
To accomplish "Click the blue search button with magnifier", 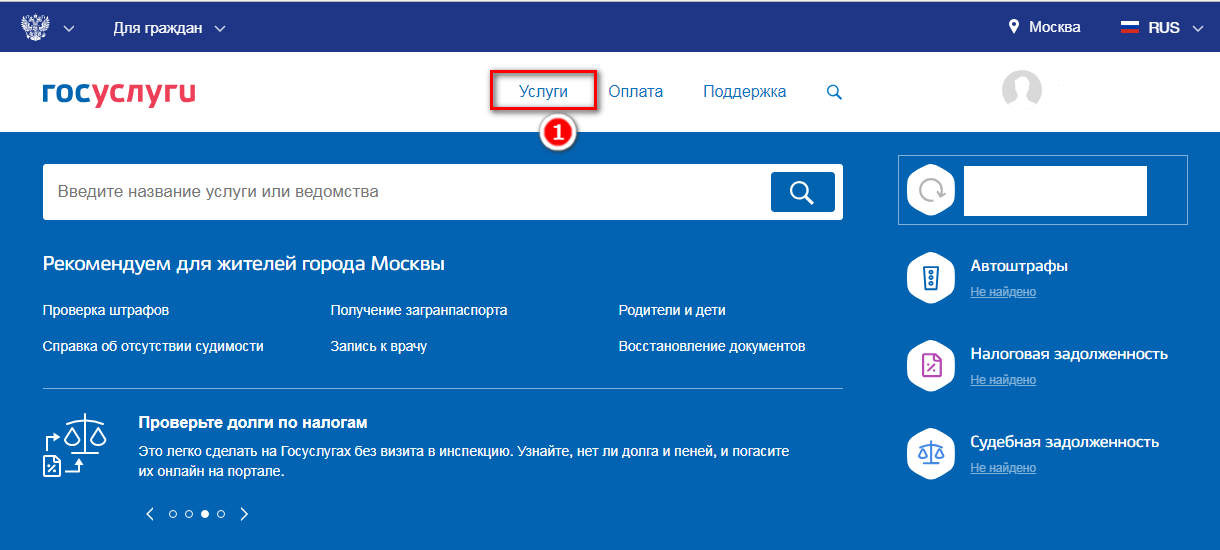I will click(802, 192).
